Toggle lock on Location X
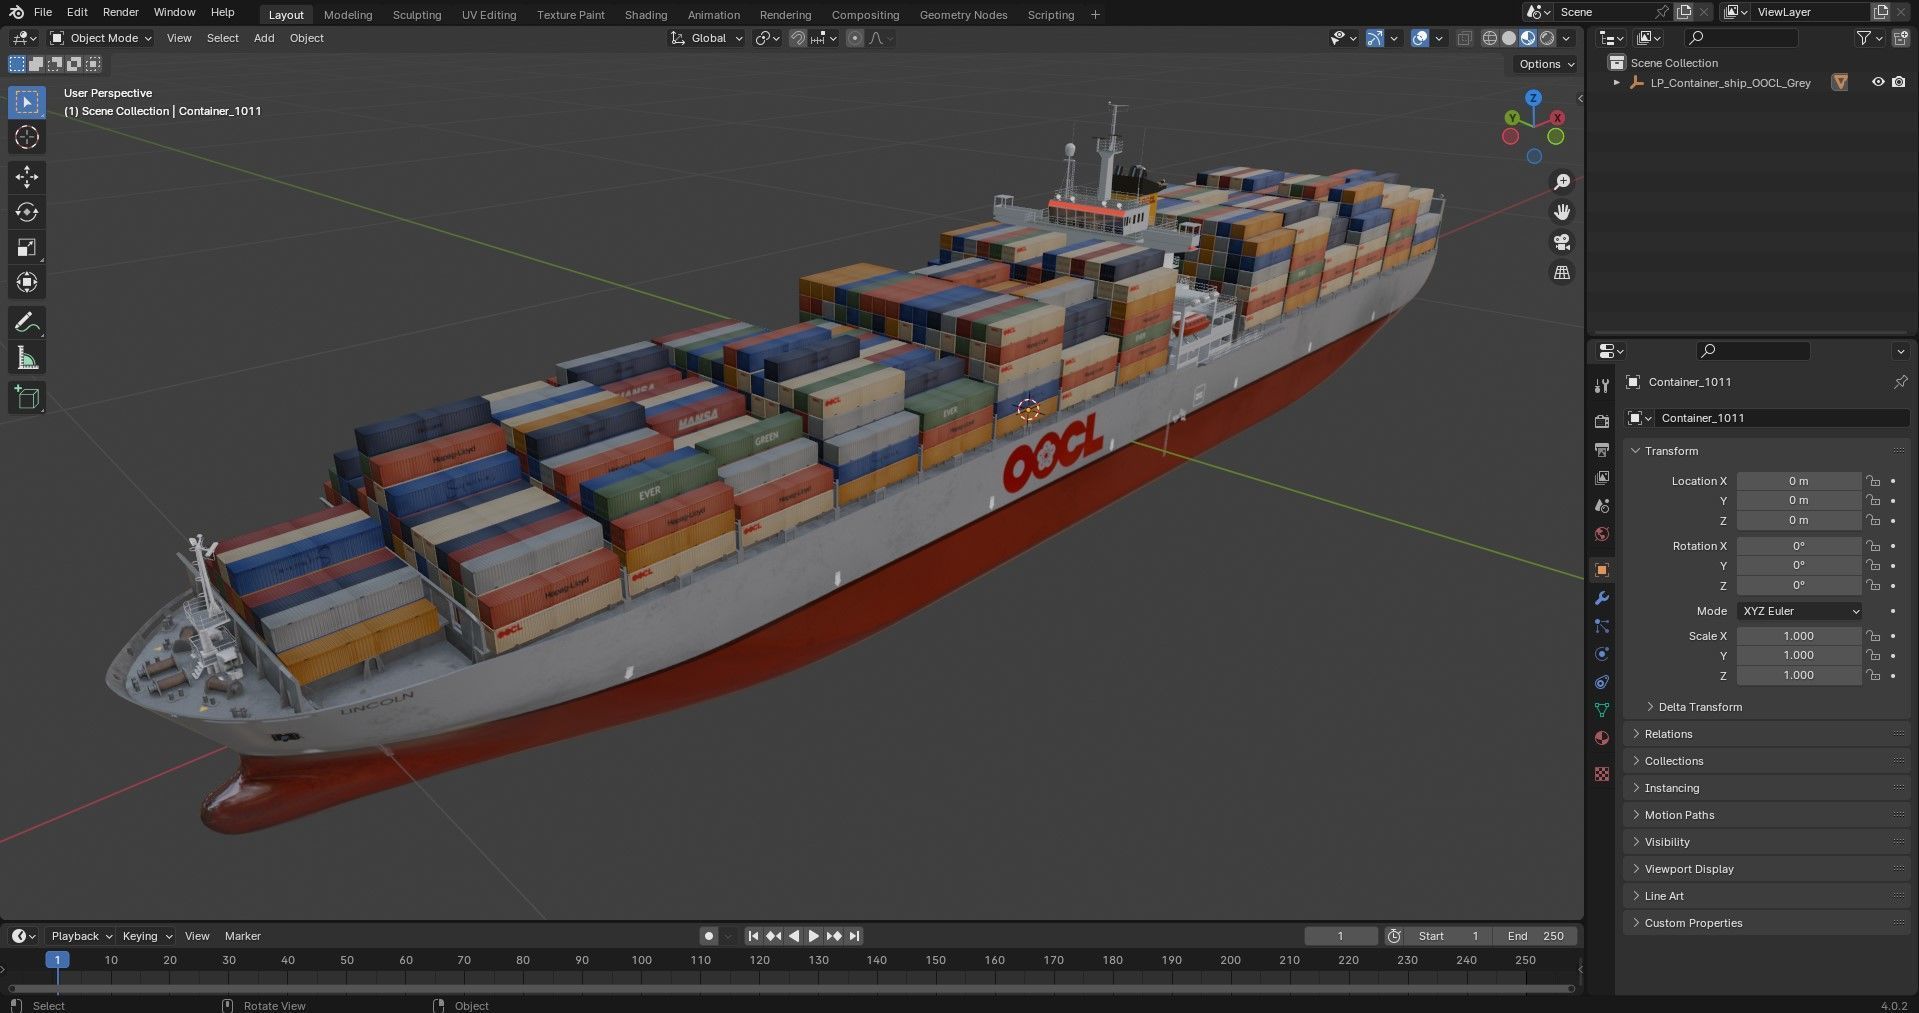This screenshot has height=1013, width=1919. coord(1873,481)
